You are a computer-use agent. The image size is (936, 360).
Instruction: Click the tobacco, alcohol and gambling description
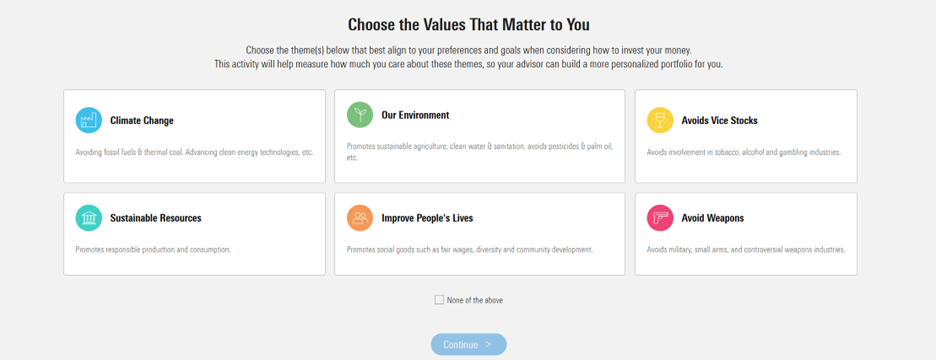(744, 152)
